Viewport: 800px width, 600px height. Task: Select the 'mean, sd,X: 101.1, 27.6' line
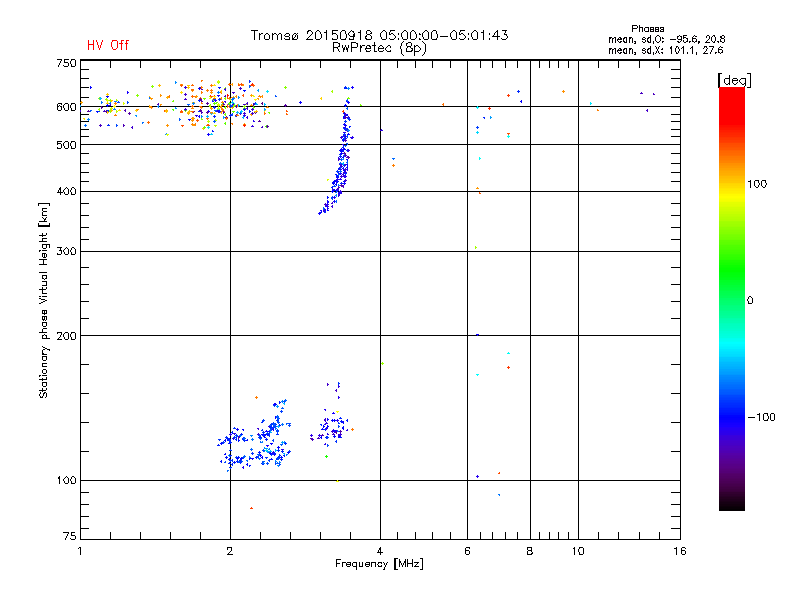665,50
